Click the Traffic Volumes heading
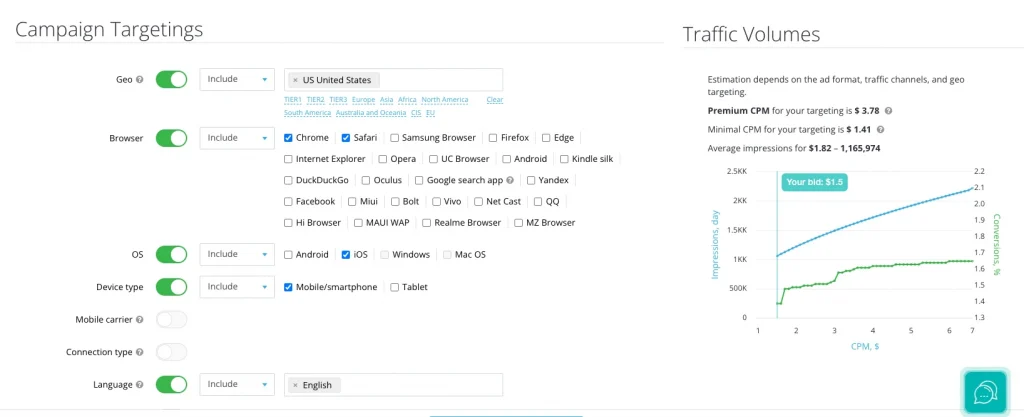Image resolution: width=1024 pixels, height=417 pixels. (x=751, y=34)
